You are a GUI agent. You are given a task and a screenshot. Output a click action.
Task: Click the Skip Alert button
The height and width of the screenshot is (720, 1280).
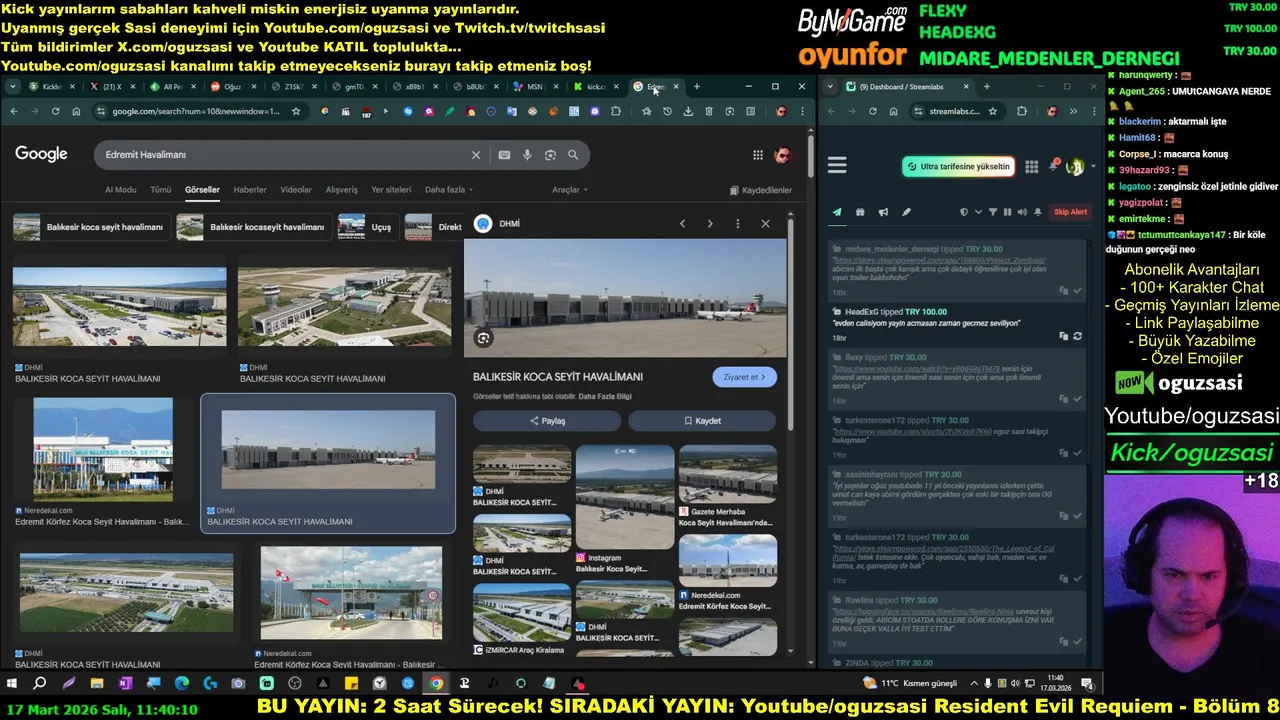(1071, 212)
